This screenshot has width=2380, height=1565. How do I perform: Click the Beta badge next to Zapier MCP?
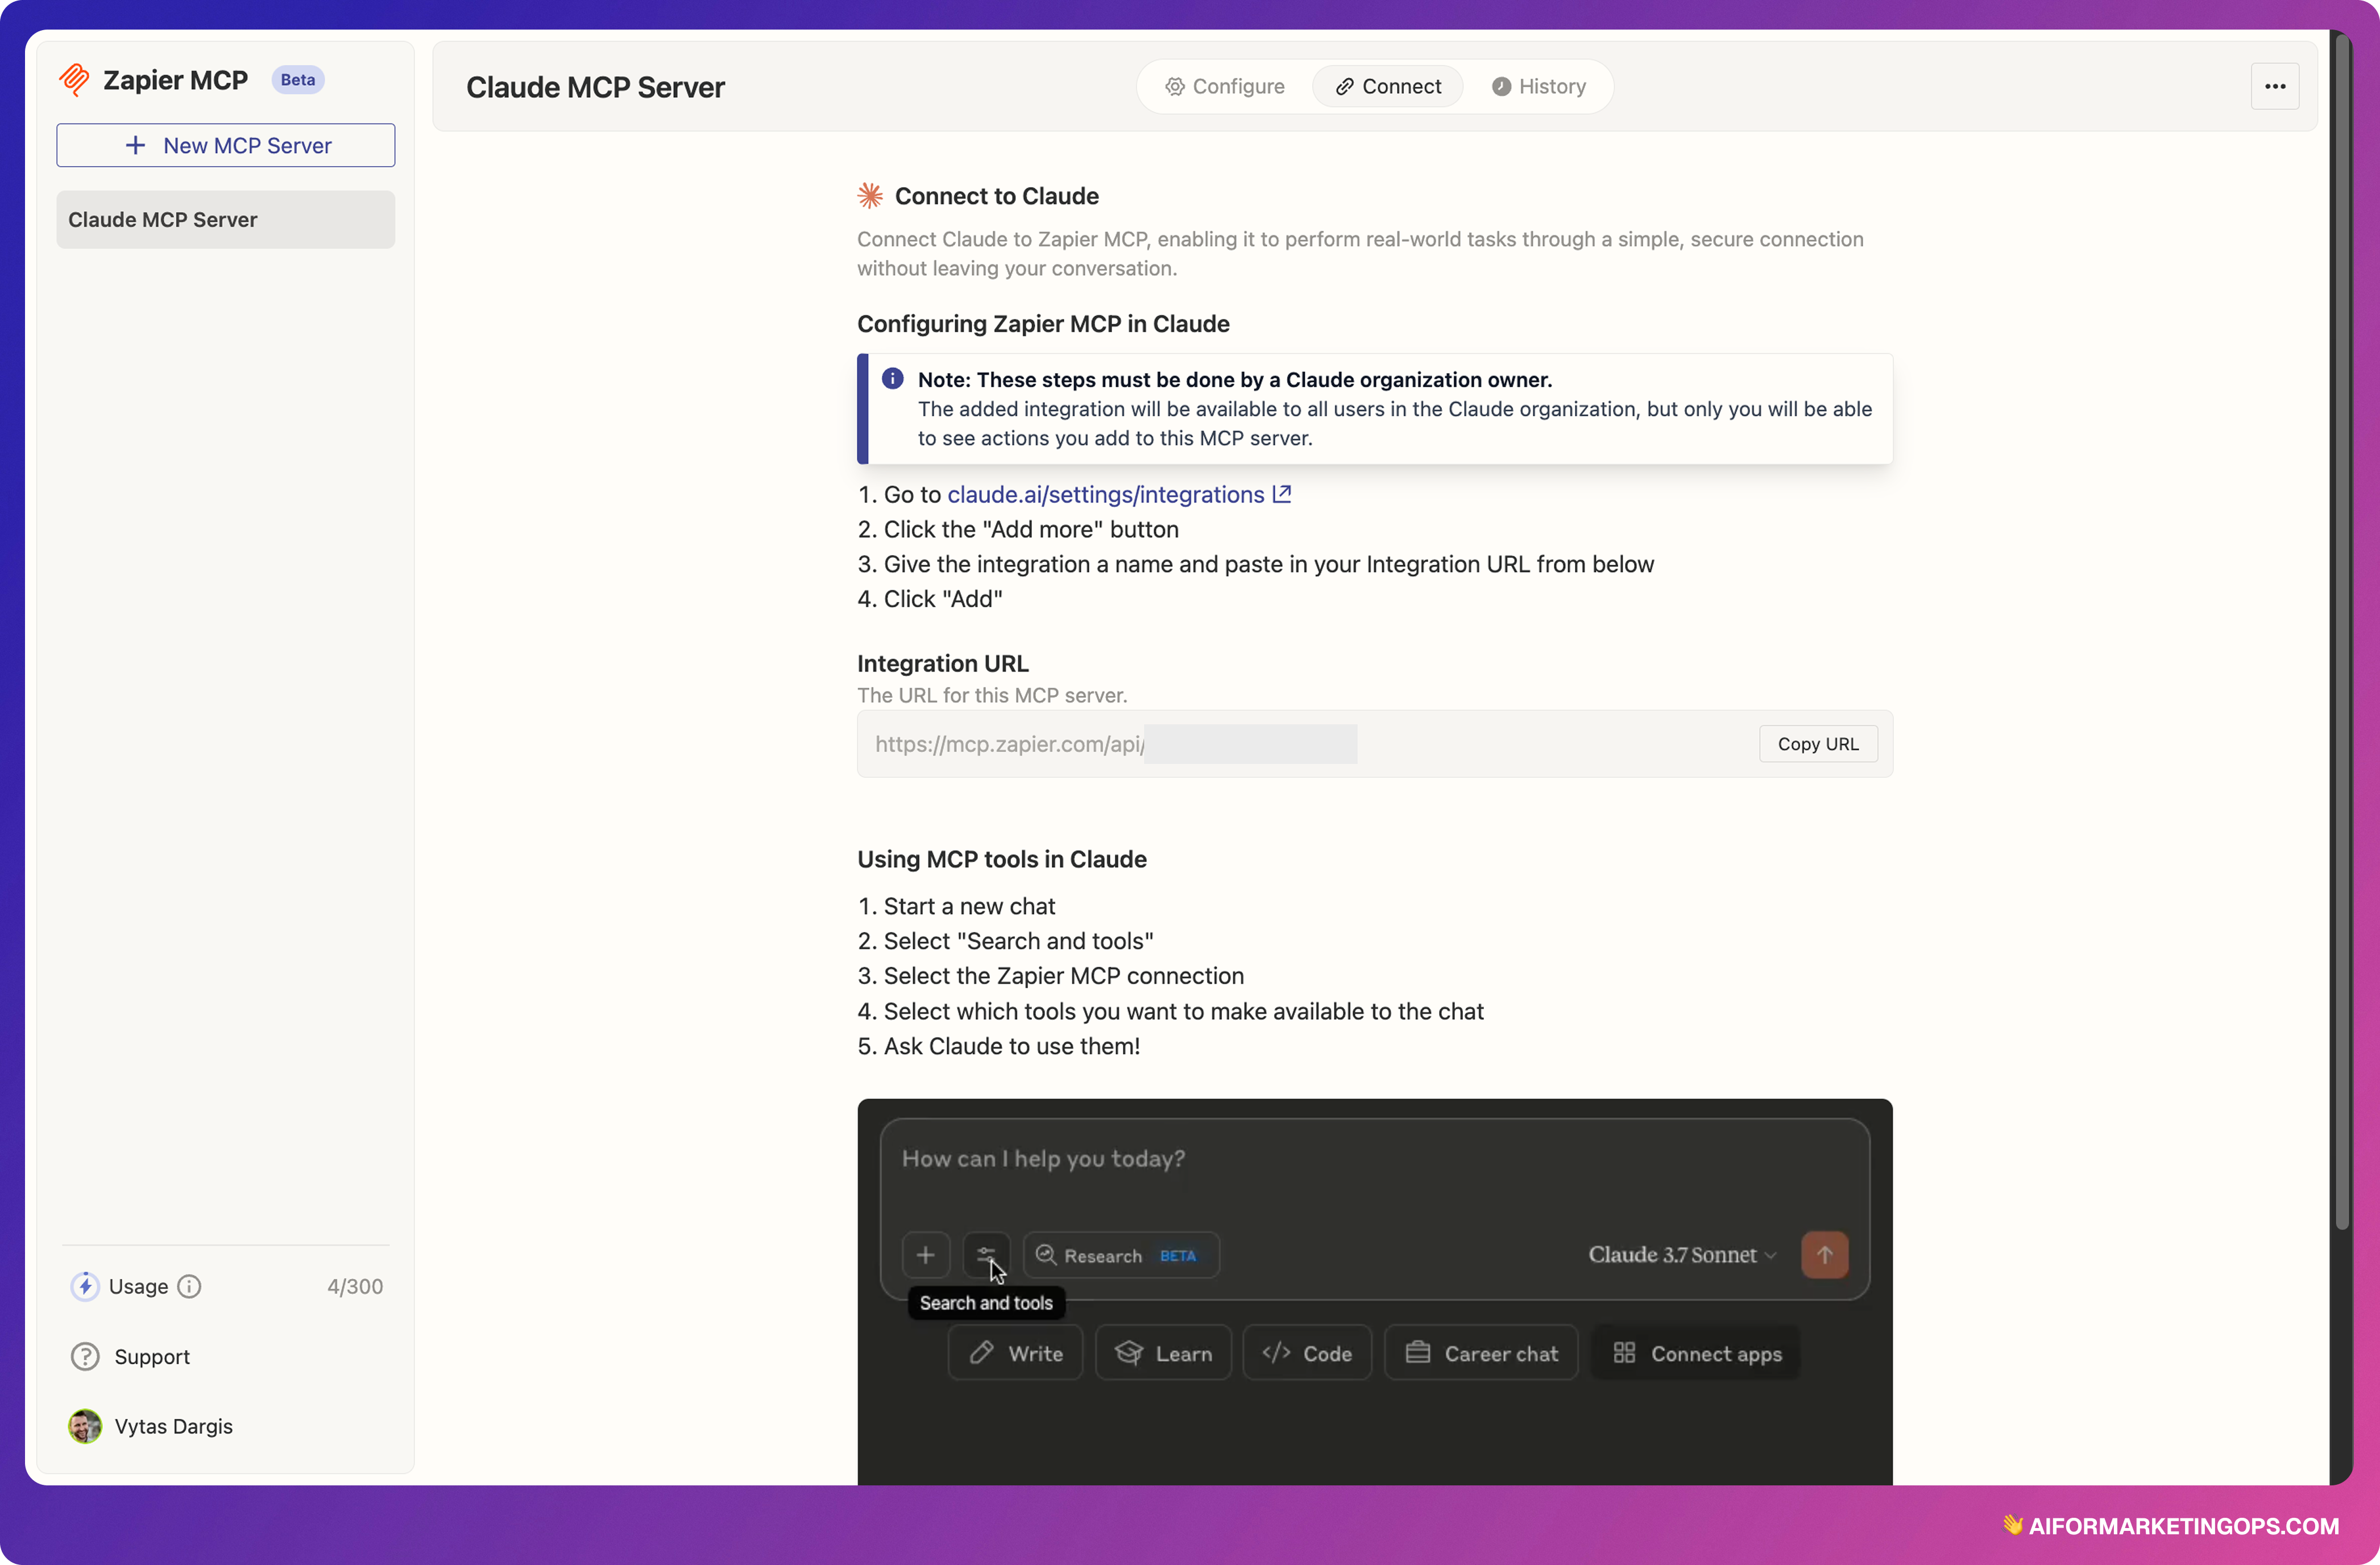point(297,80)
